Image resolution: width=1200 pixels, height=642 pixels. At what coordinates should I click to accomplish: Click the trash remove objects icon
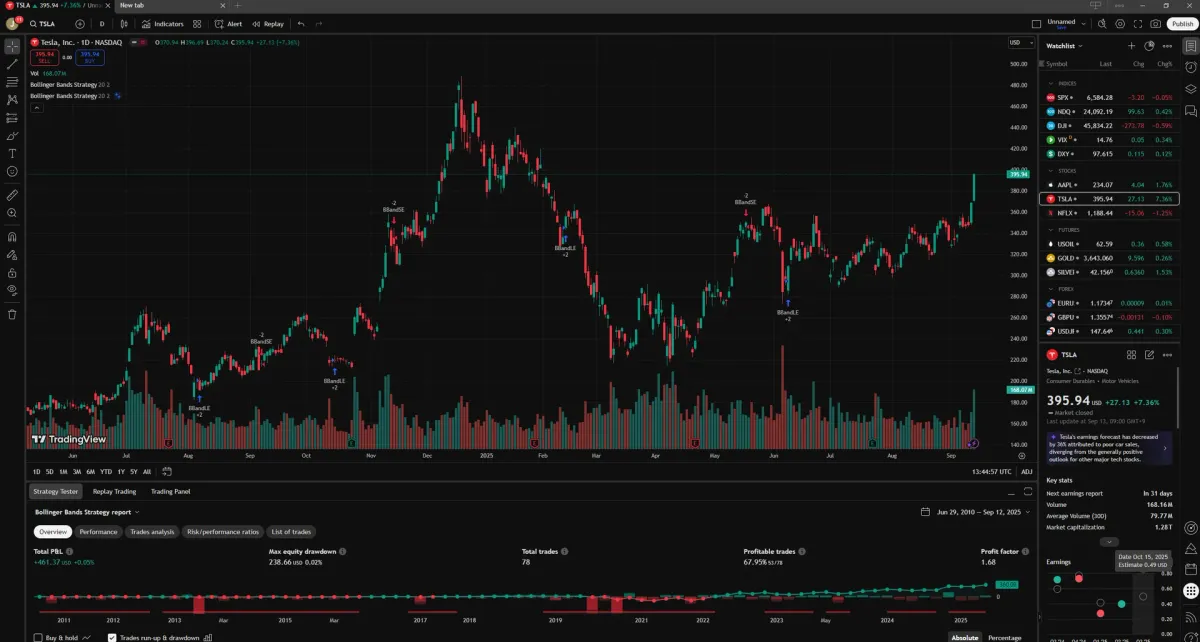click(12, 314)
